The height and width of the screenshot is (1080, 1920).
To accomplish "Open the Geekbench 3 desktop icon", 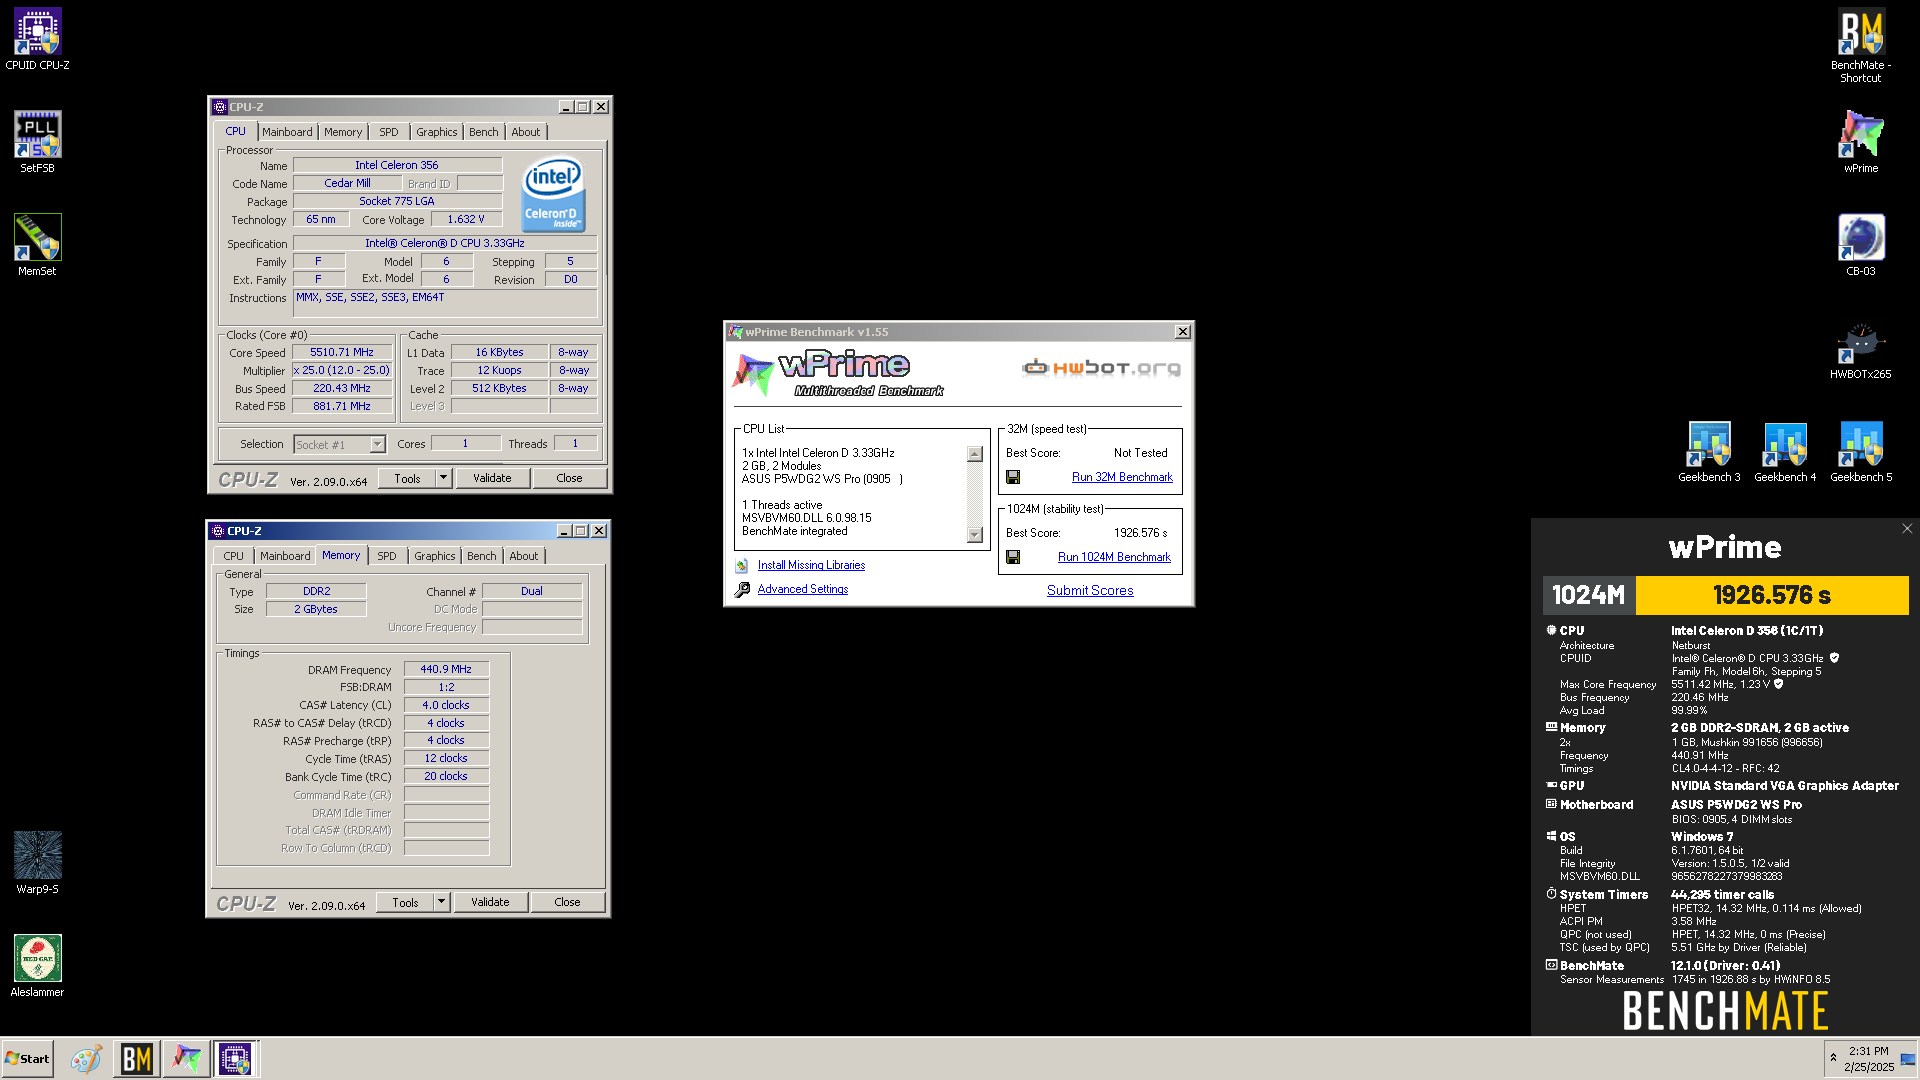I will tap(1709, 452).
